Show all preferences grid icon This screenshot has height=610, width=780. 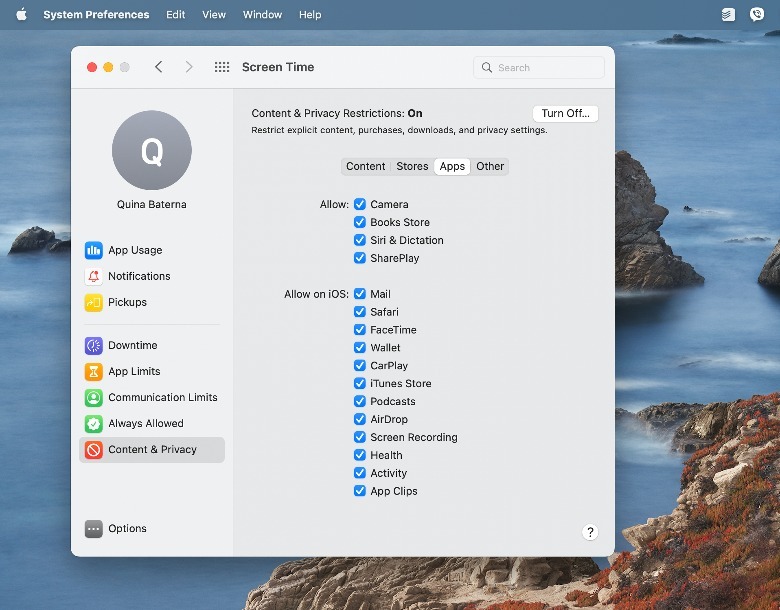pos(222,67)
